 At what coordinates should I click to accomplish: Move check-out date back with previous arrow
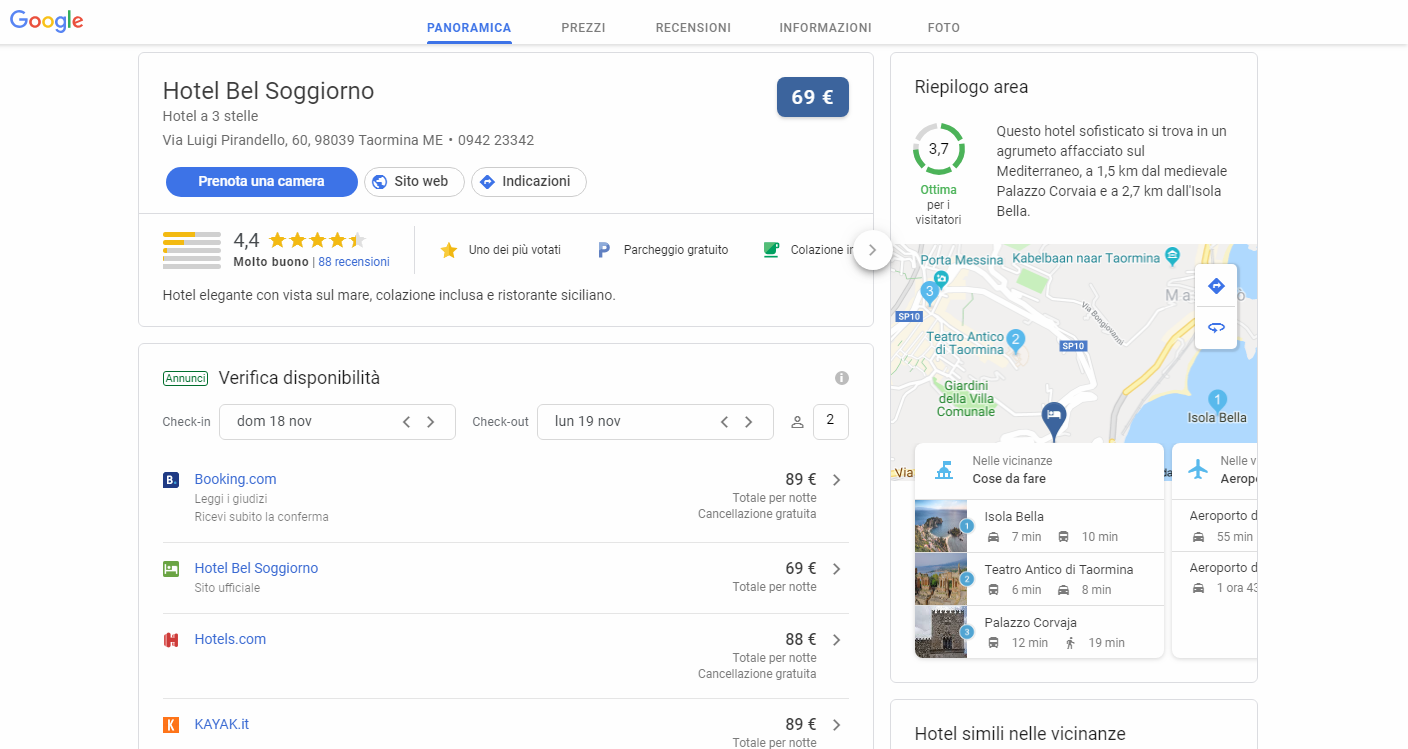point(724,422)
